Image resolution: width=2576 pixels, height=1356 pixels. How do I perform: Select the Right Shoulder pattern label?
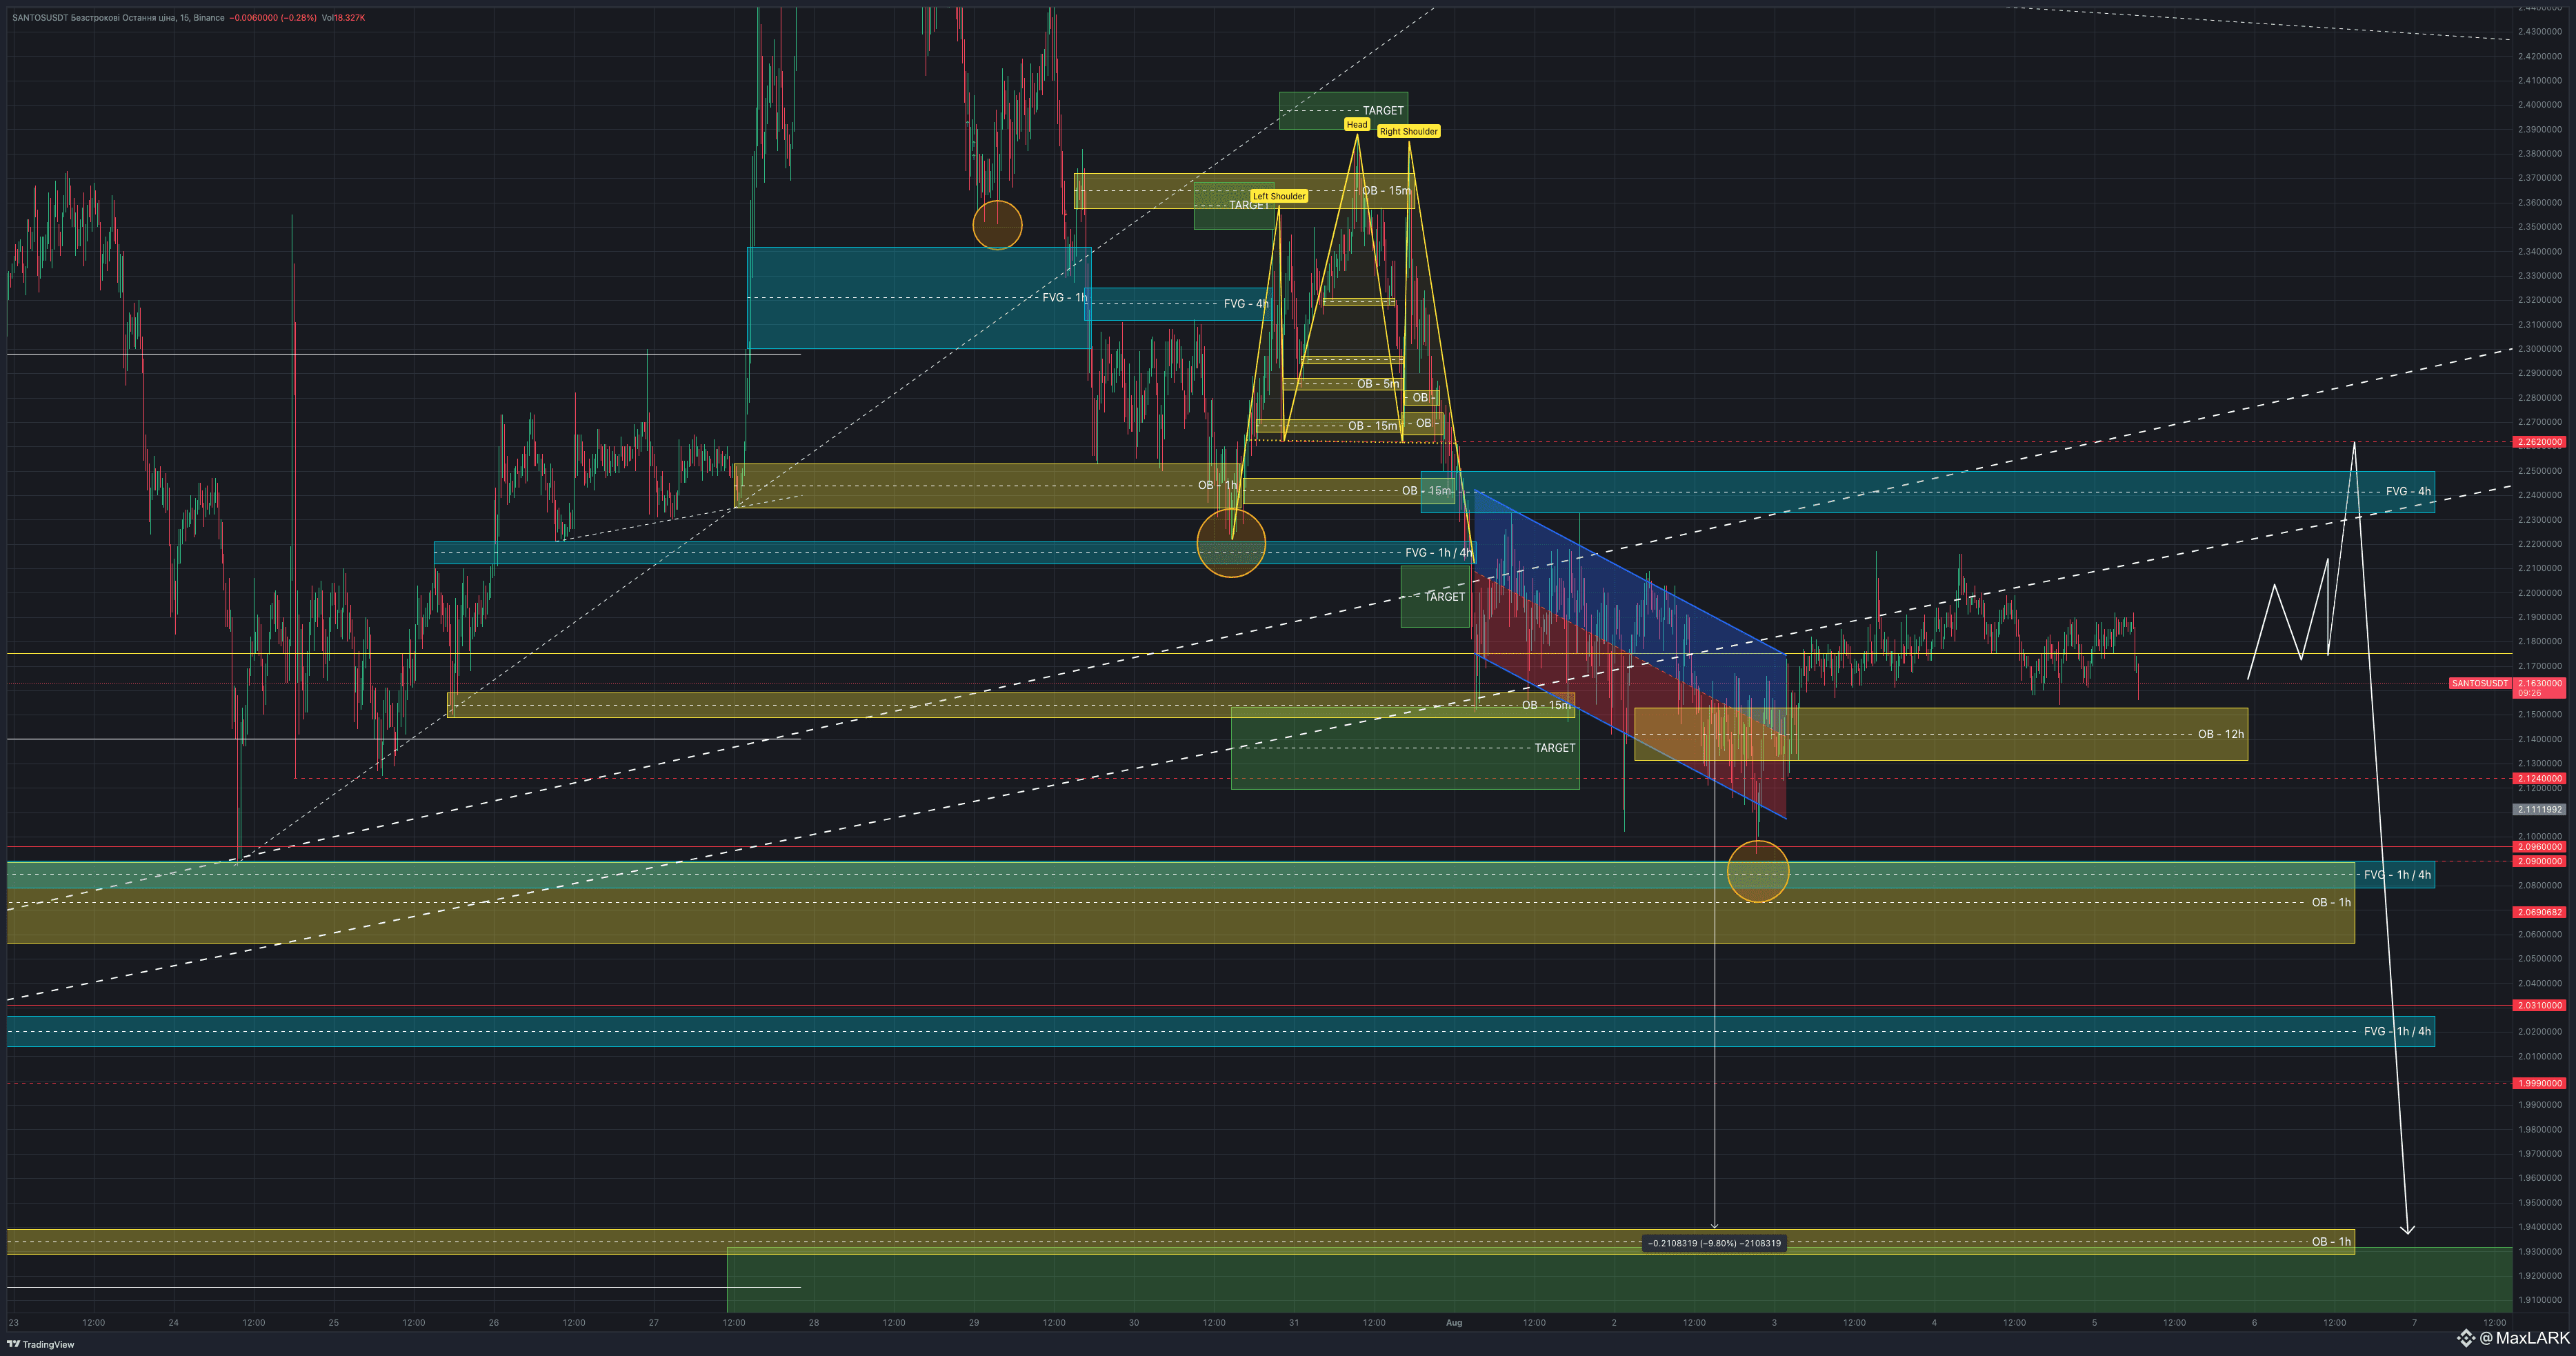[1408, 132]
